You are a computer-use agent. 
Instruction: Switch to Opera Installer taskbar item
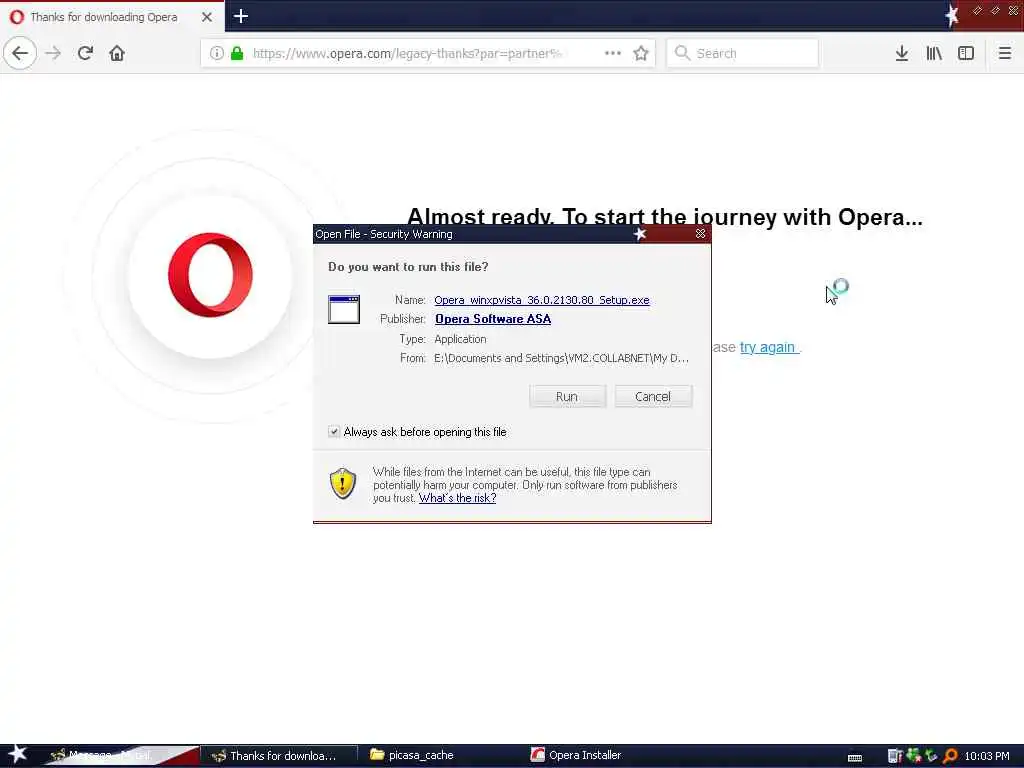click(576, 755)
